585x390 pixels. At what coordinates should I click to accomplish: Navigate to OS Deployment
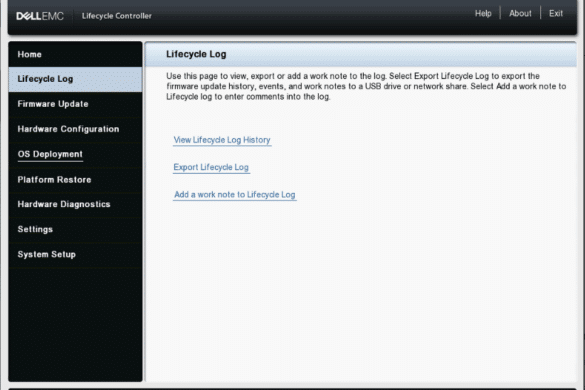coord(75,155)
